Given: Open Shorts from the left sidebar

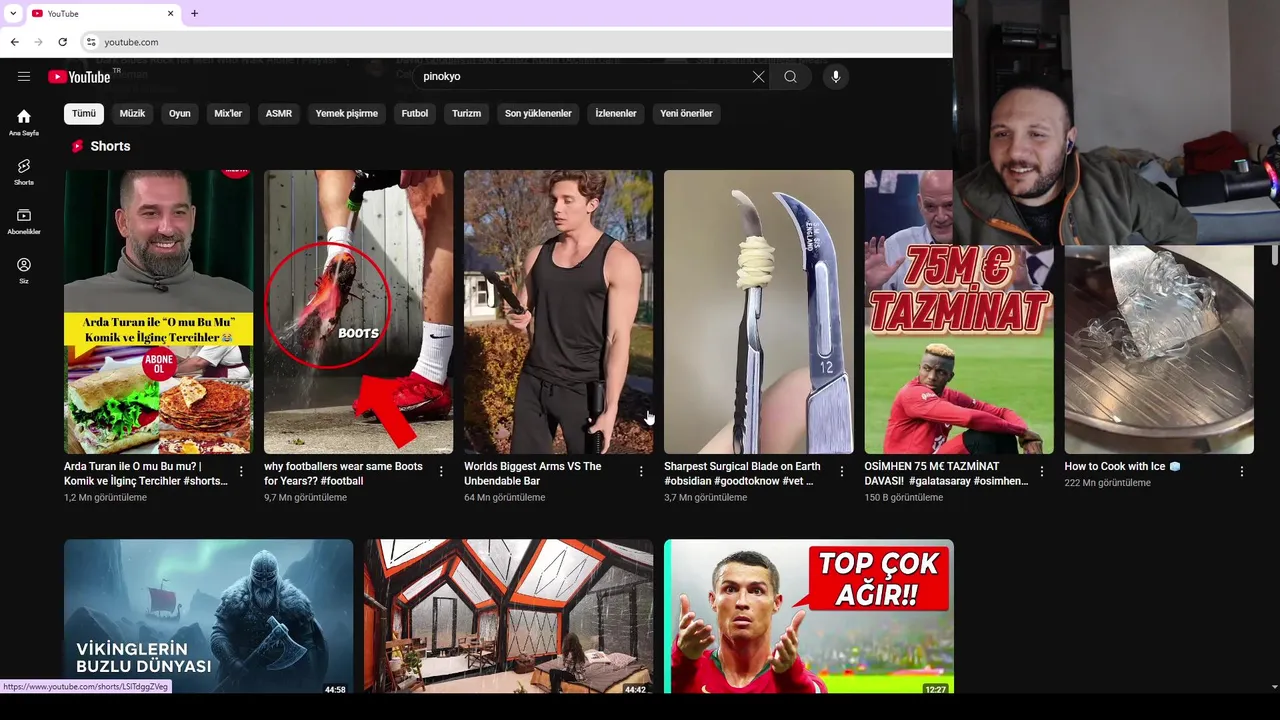Looking at the screenshot, I should pos(24,172).
